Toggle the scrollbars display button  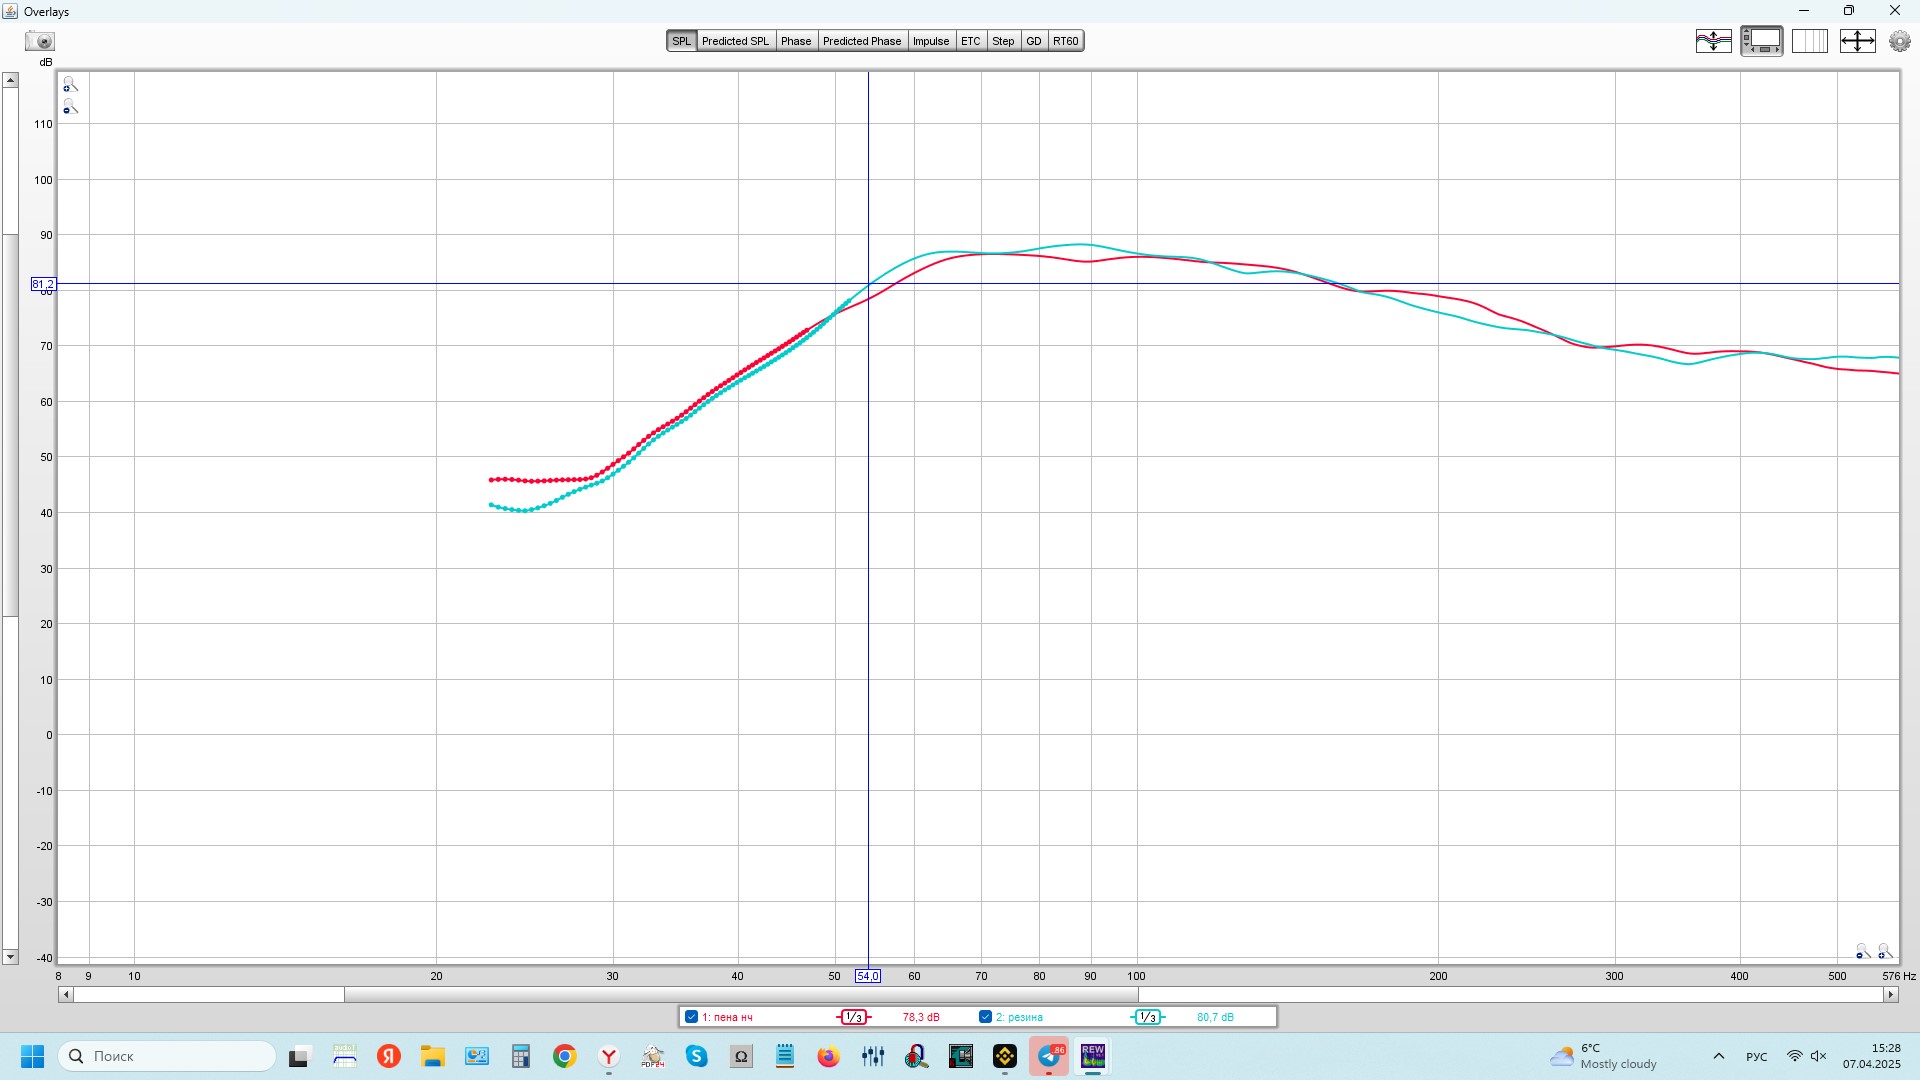1761,41
